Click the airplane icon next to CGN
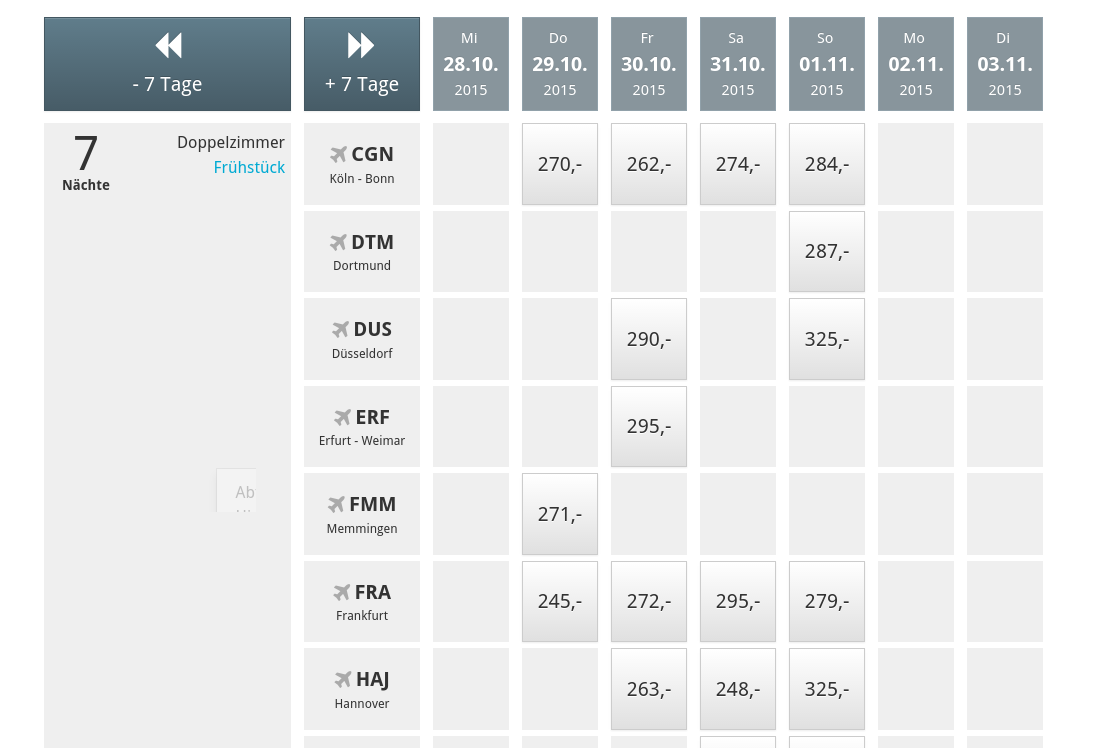Viewport: 1097px width, 748px height. click(339, 154)
